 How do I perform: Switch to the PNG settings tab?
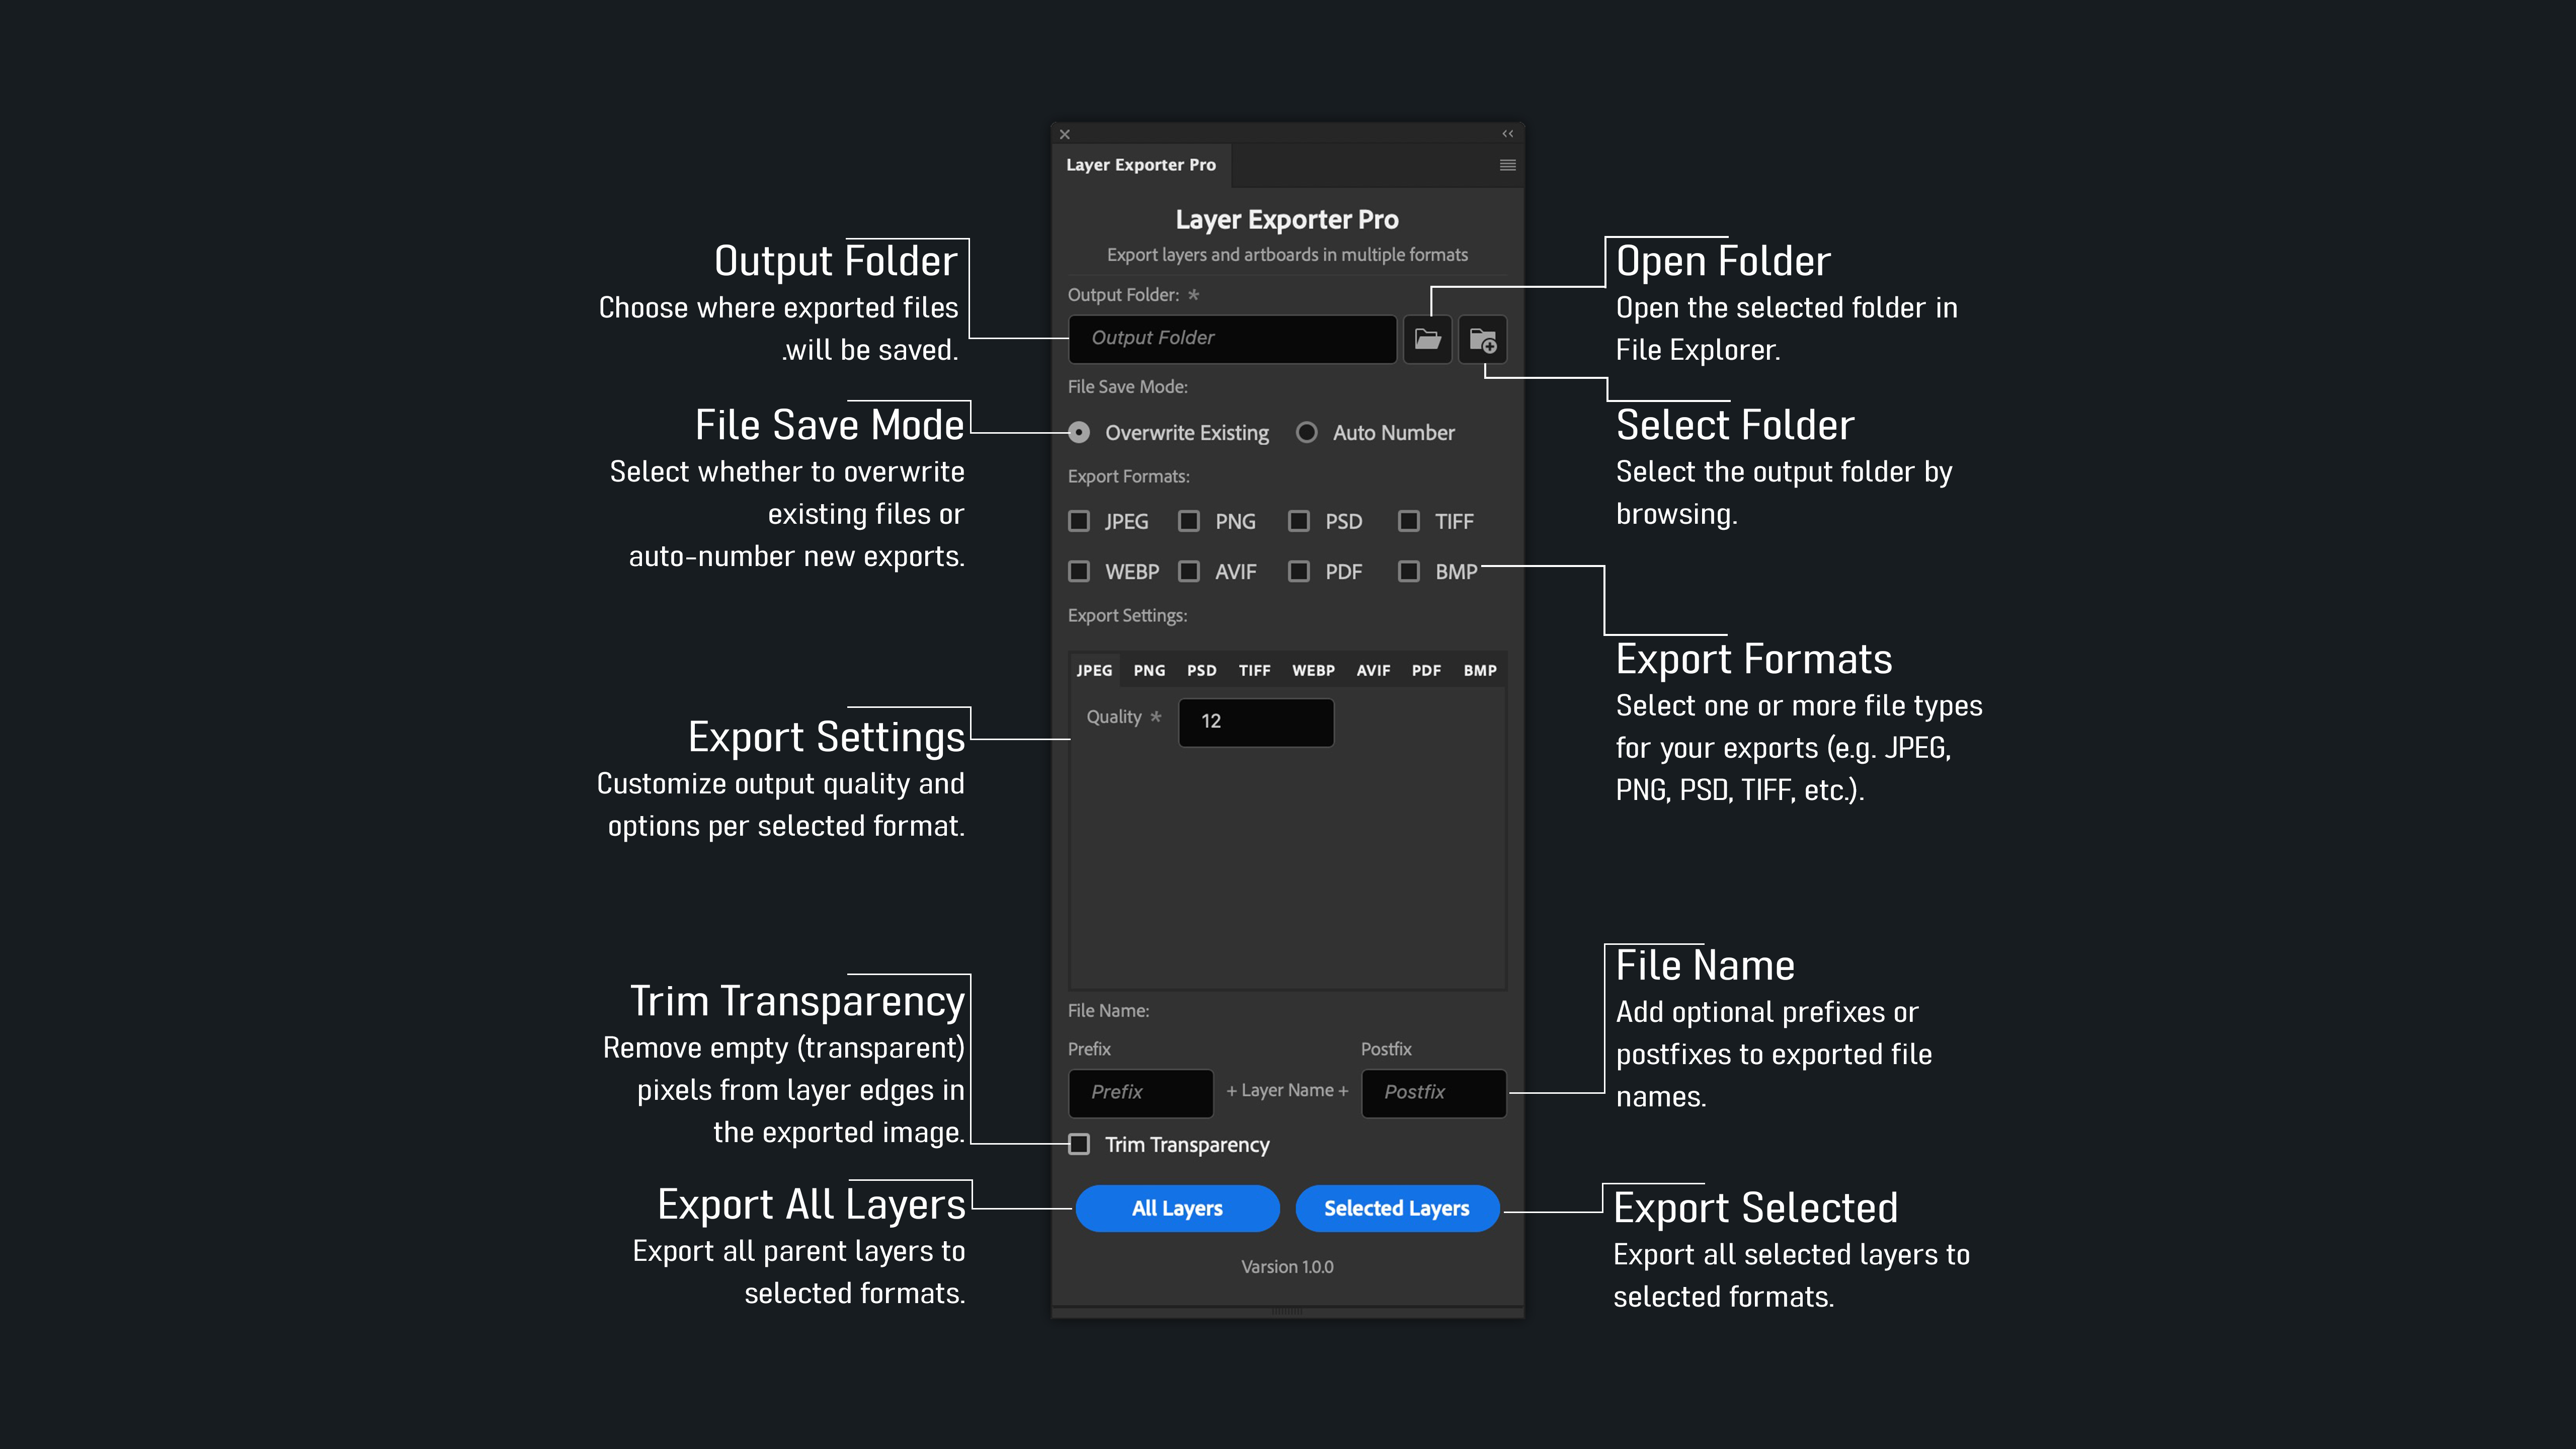coord(1149,670)
